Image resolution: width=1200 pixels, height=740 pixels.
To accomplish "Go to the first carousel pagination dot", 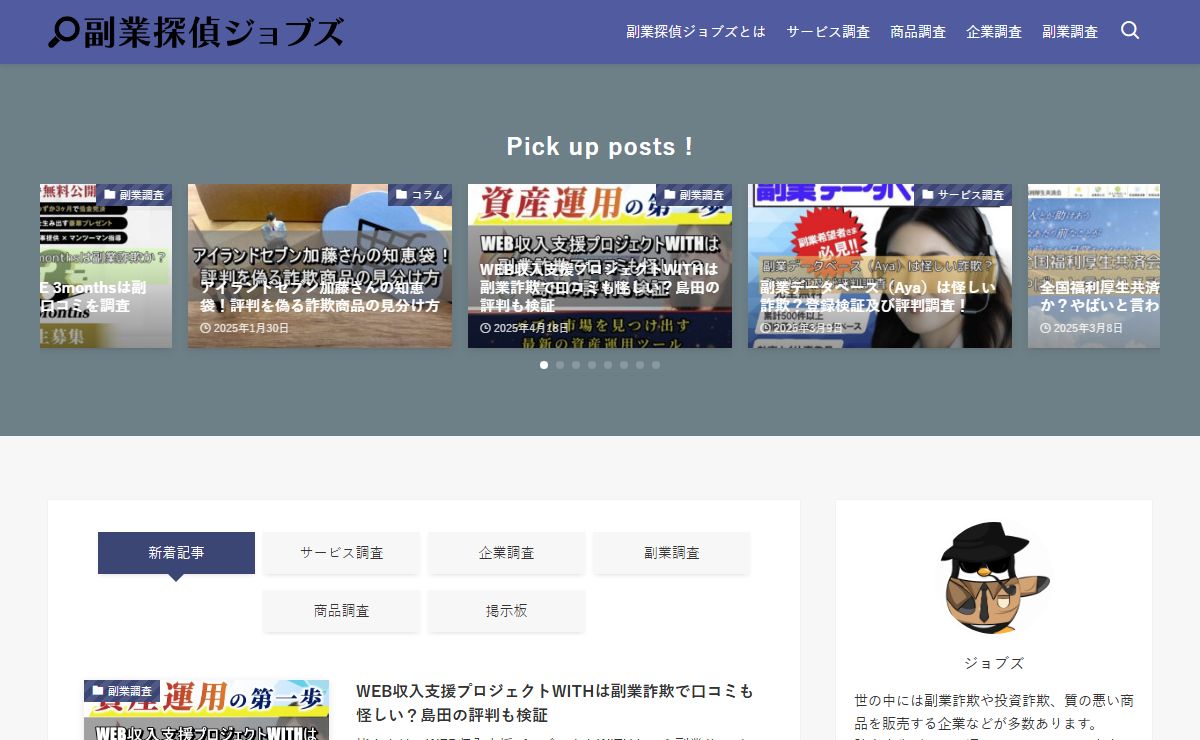I will 544,365.
